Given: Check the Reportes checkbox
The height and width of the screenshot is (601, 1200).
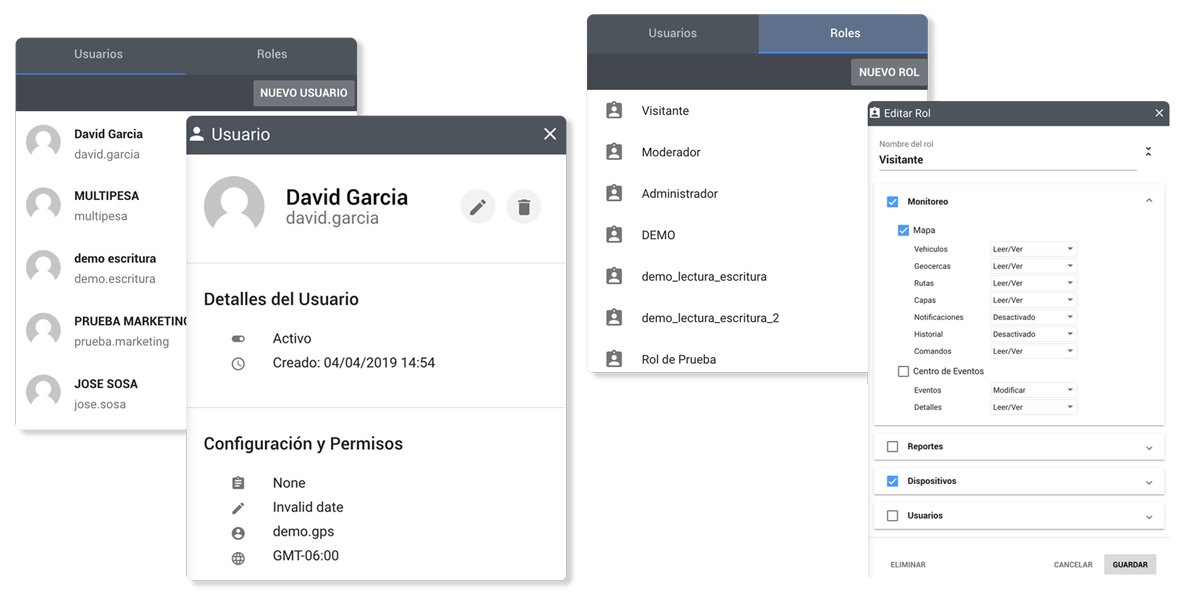Looking at the screenshot, I should [x=893, y=447].
